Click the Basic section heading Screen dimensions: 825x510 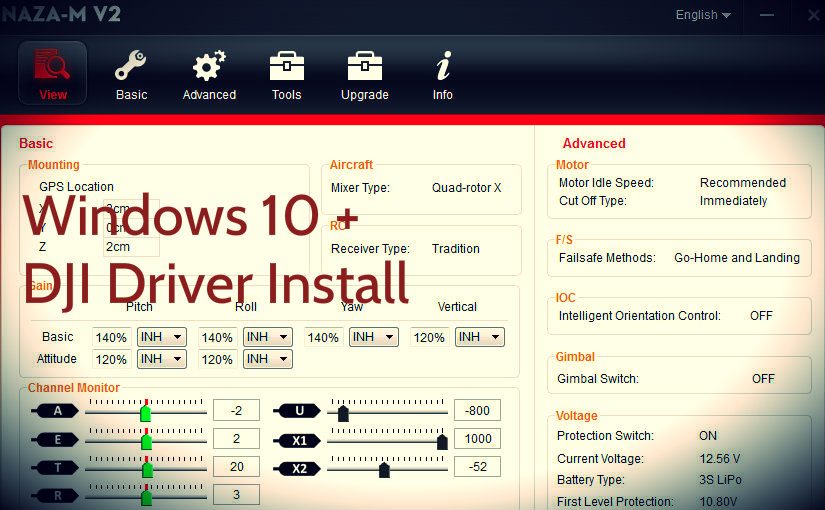(x=36, y=143)
